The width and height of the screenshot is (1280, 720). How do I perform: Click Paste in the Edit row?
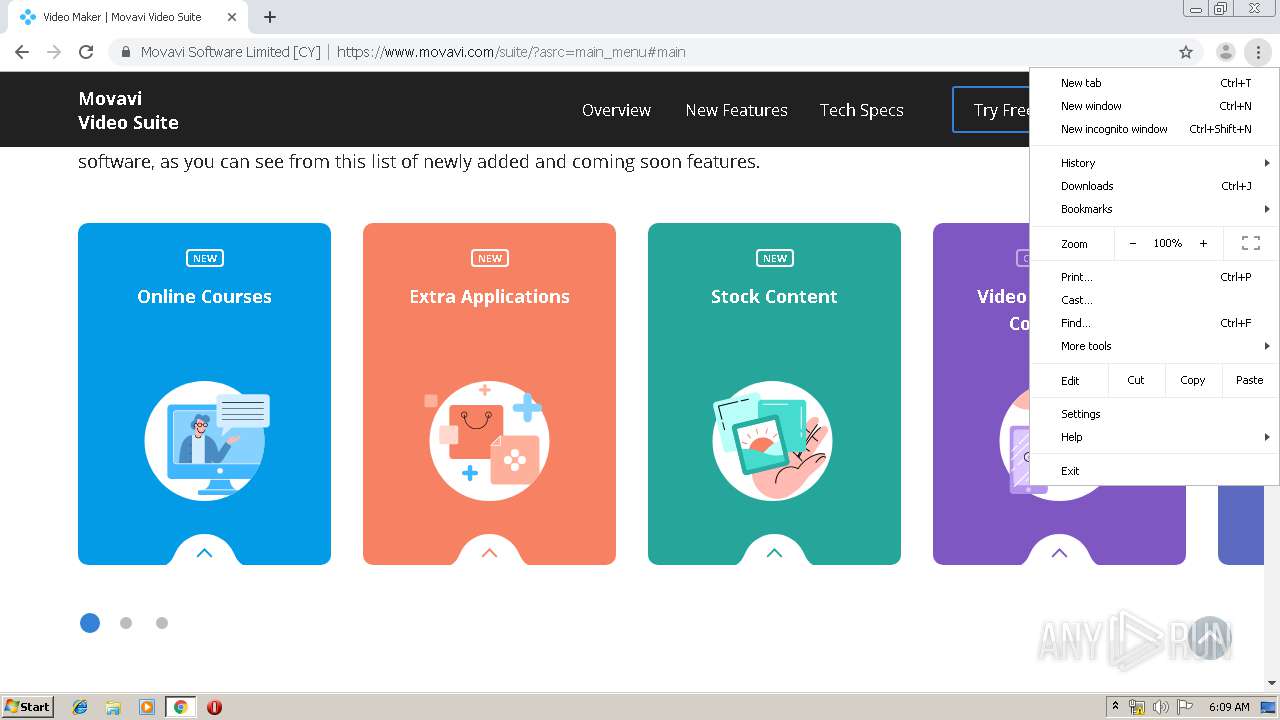[1250, 380]
